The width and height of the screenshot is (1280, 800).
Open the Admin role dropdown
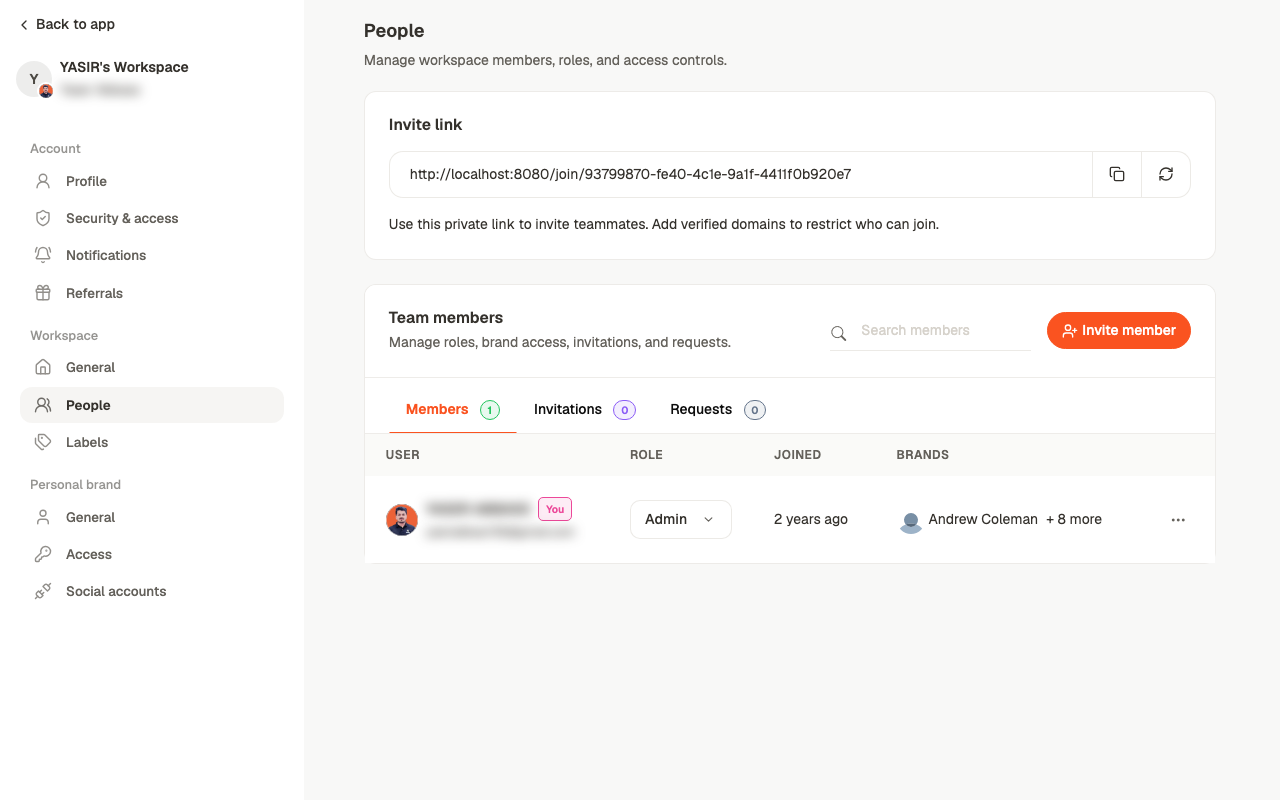coord(680,519)
